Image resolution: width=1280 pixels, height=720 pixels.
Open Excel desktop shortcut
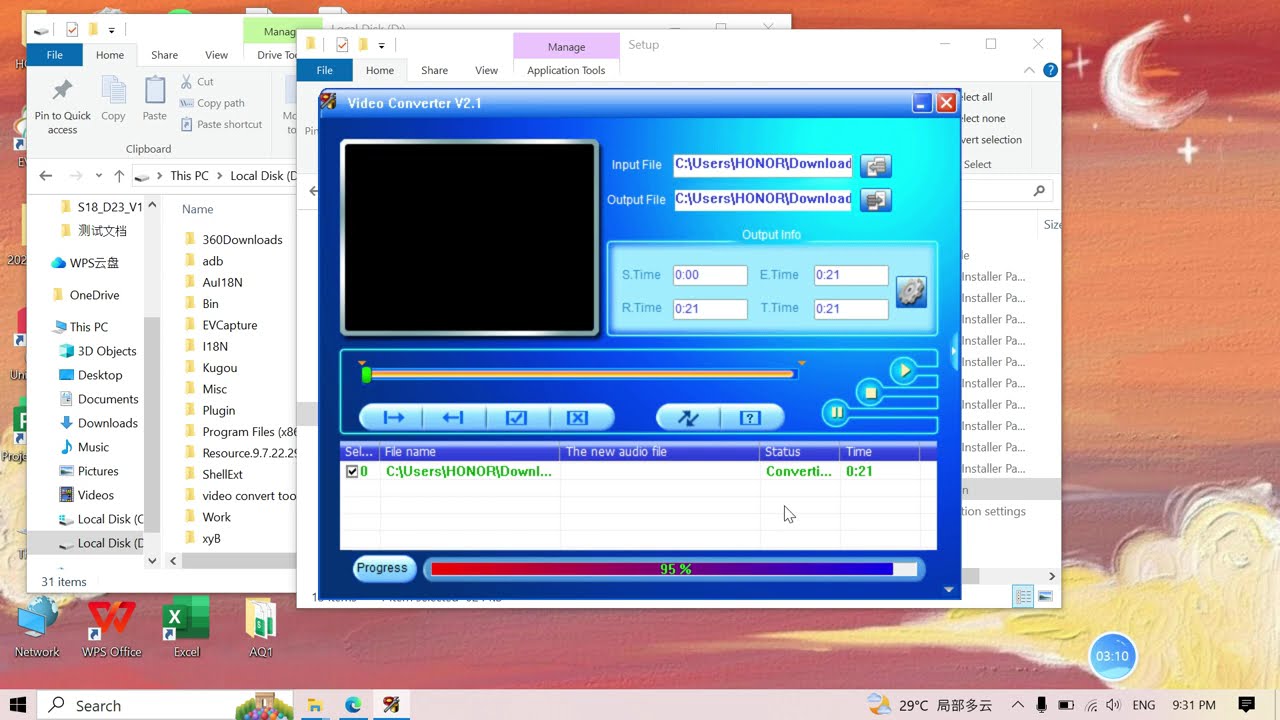coord(186,627)
